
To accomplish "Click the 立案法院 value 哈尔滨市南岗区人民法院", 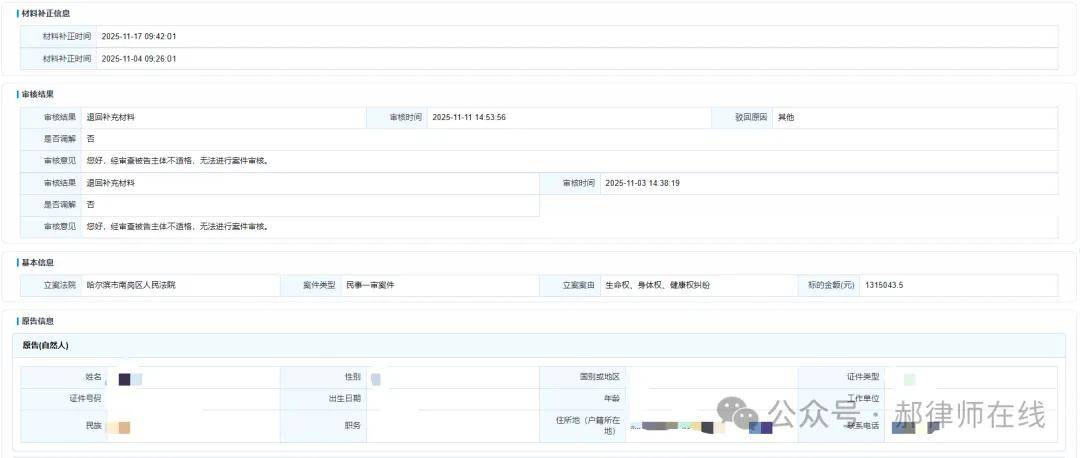I will click(131, 285).
